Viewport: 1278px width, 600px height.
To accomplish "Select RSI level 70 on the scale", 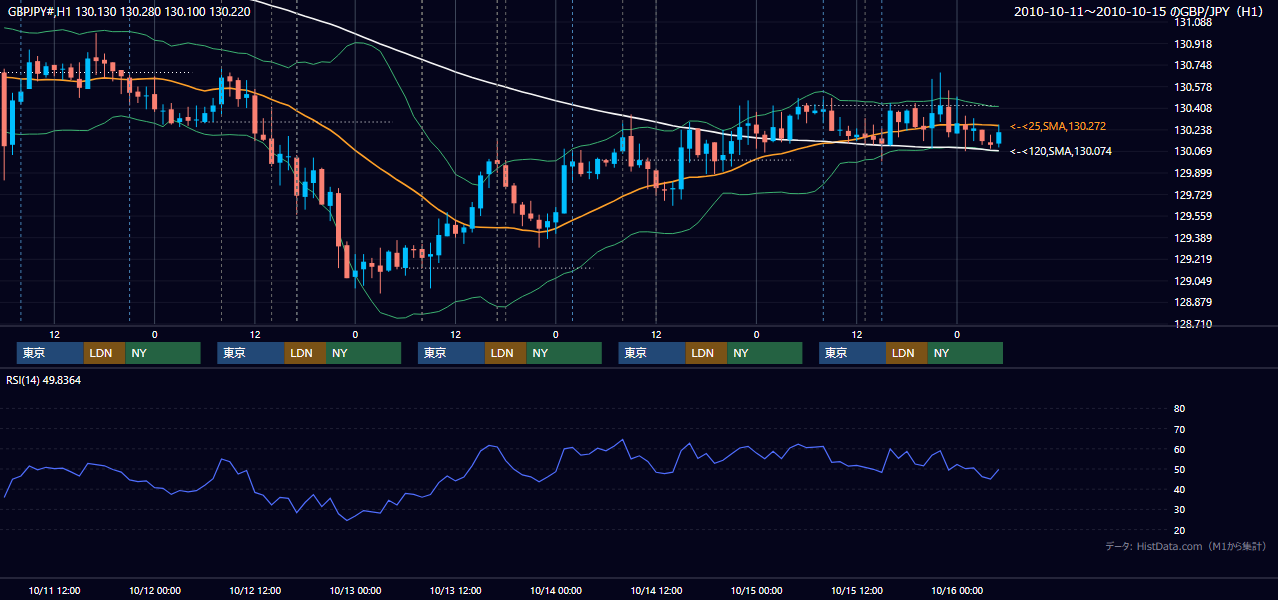I will pyautogui.click(x=1179, y=429).
